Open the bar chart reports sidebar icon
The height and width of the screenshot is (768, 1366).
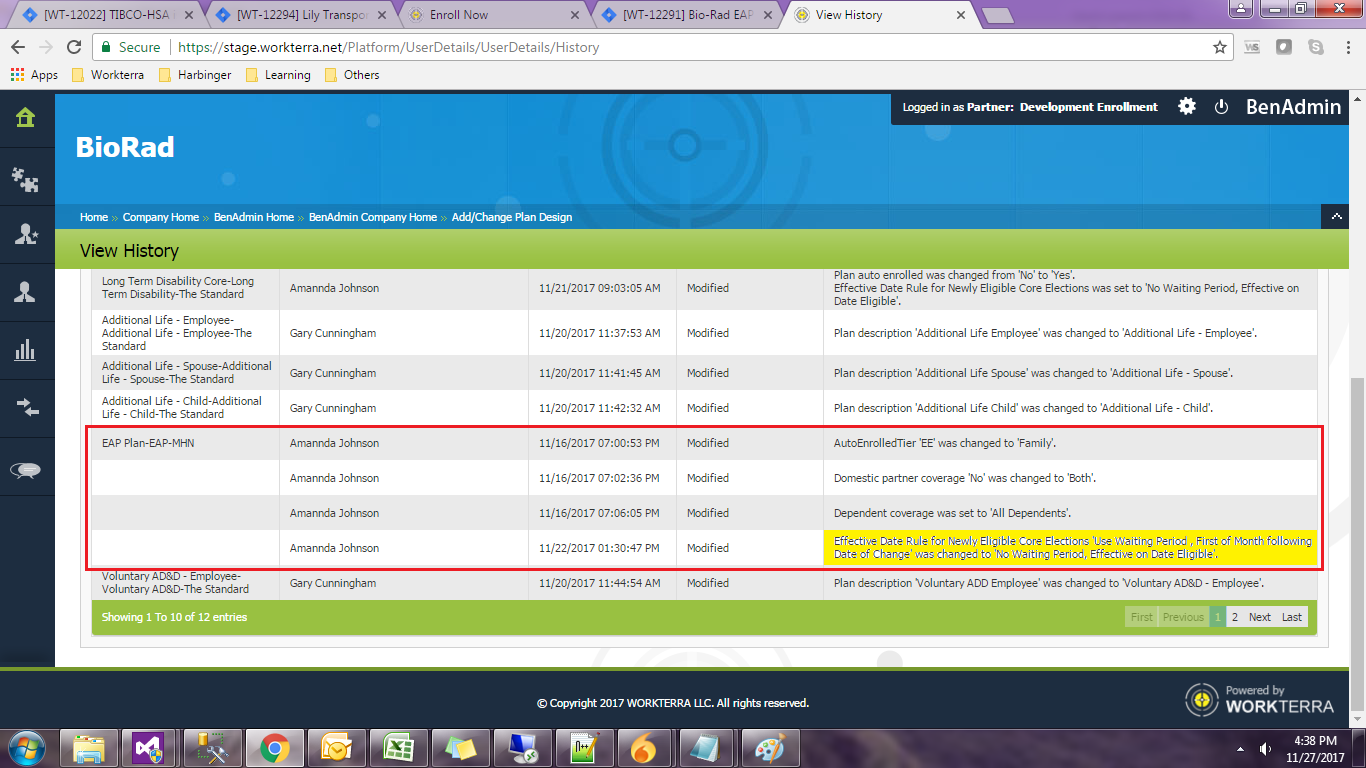(x=25, y=350)
